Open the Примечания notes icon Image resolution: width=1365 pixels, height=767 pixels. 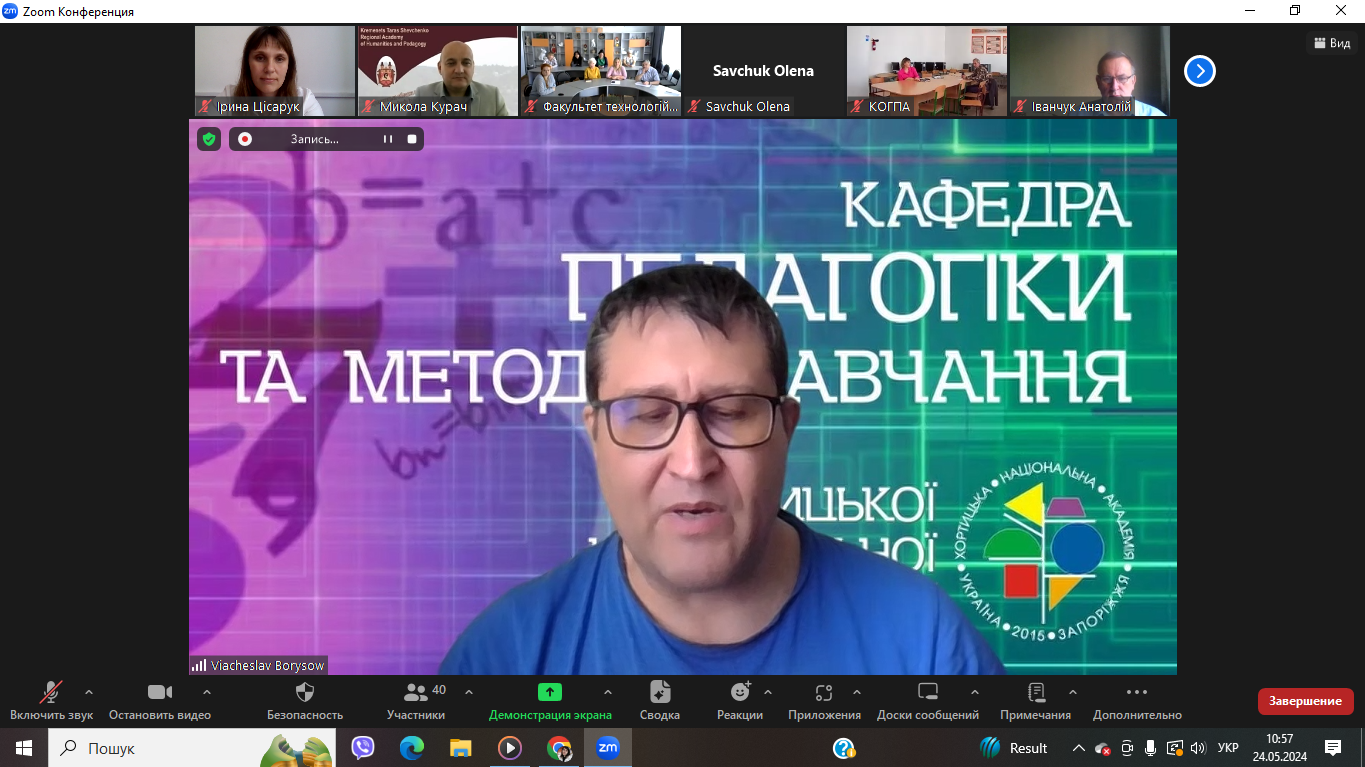pos(1036,692)
